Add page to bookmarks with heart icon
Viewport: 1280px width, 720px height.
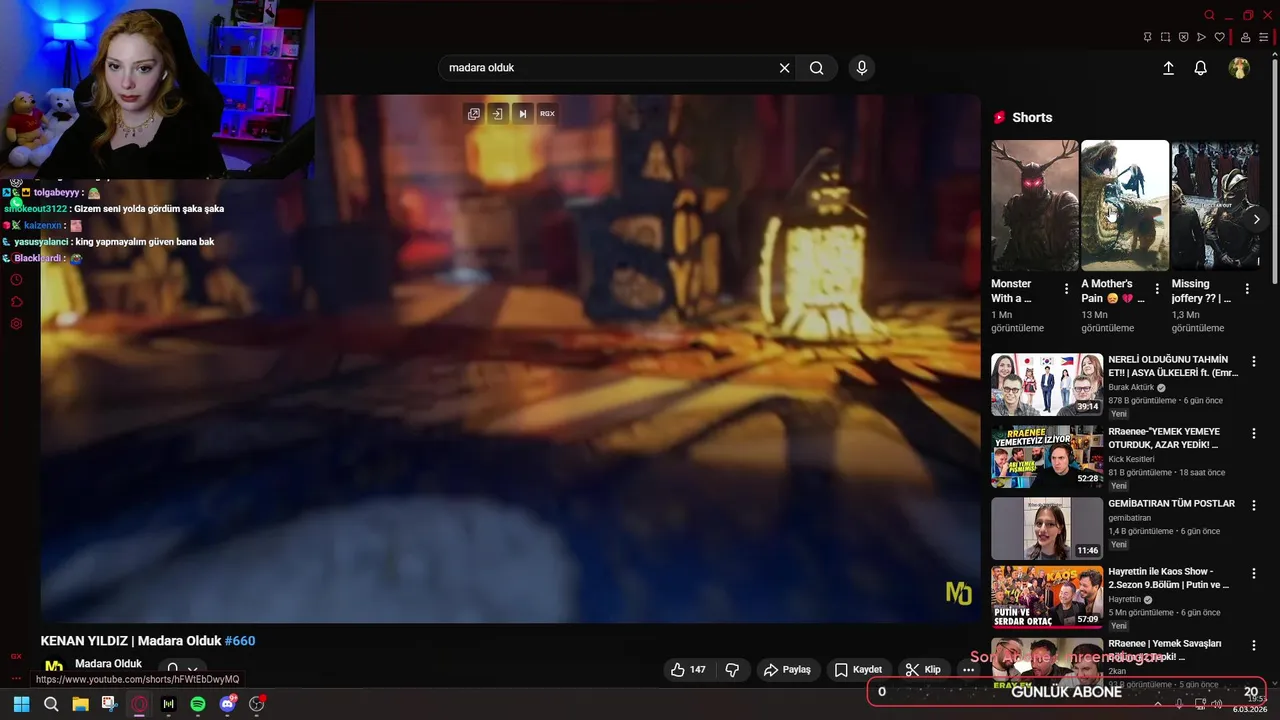(x=1220, y=37)
